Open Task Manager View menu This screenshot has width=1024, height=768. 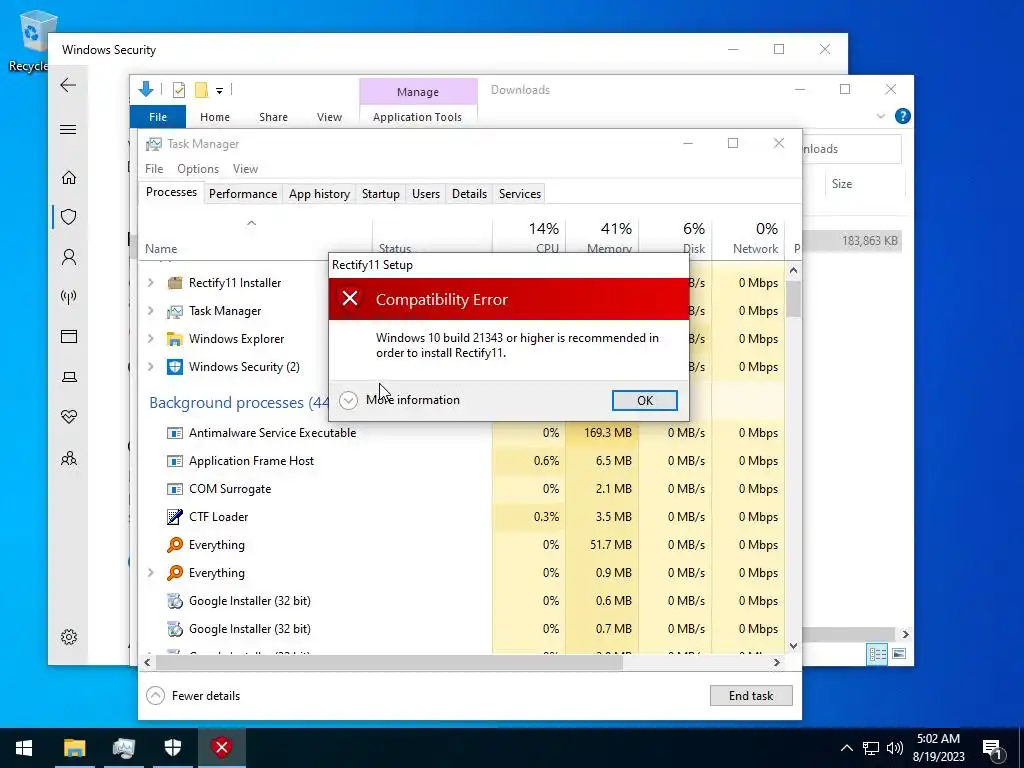click(x=246, y=168)
